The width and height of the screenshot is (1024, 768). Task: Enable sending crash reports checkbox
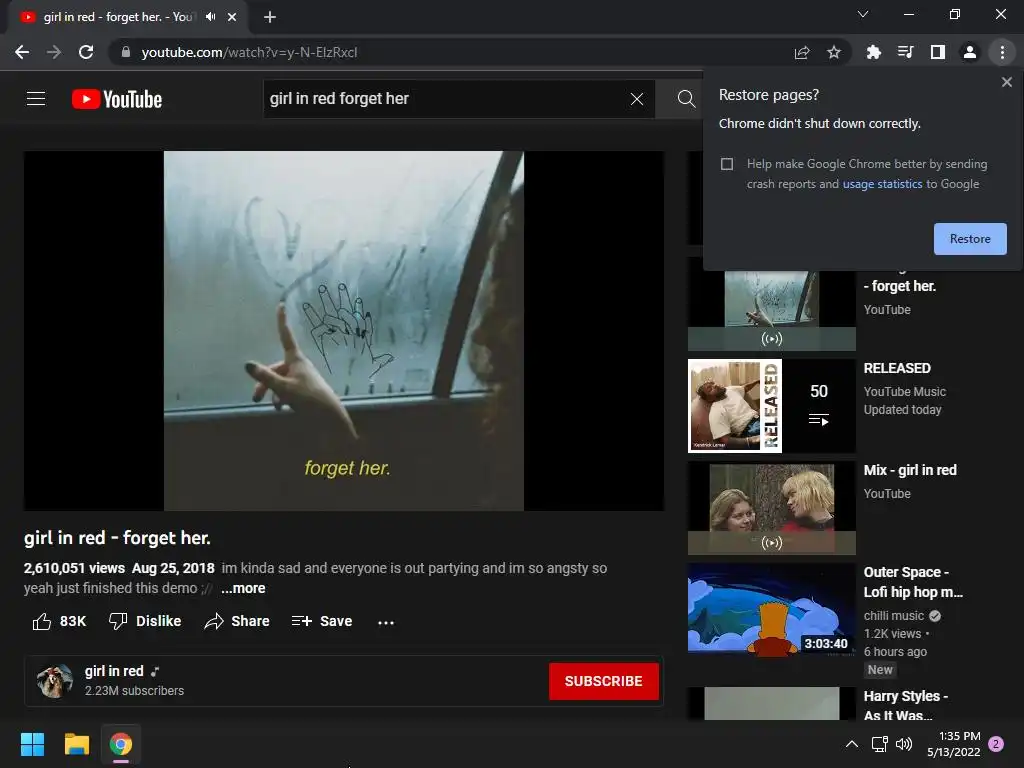(x=727, y=164)
